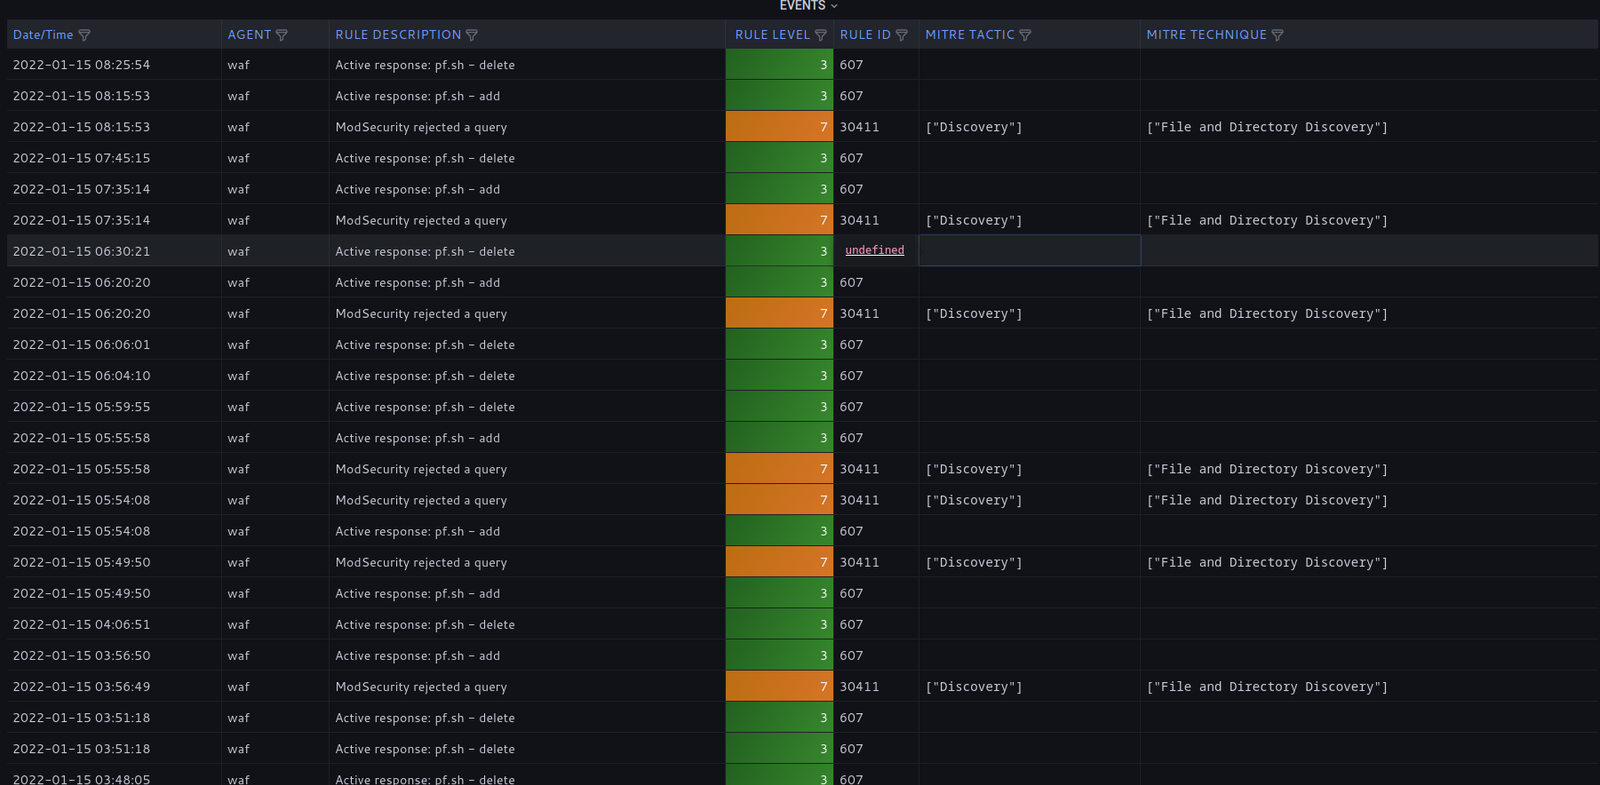The height and width of the screenshot is (785, 1600).
Task: Open the Agent column filter icon
Action: (x=282, y=35)
